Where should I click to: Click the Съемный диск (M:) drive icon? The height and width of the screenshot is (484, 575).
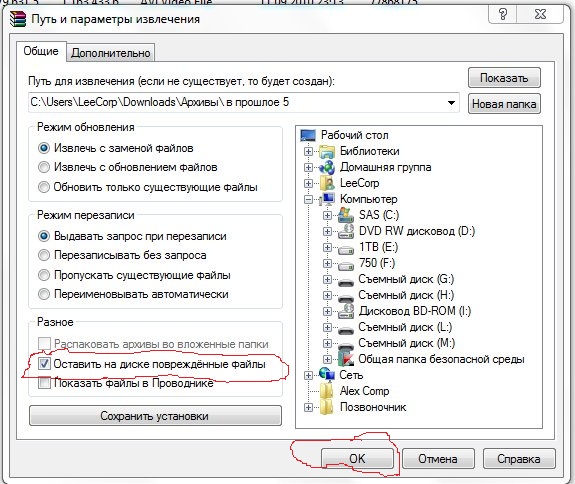345,346
